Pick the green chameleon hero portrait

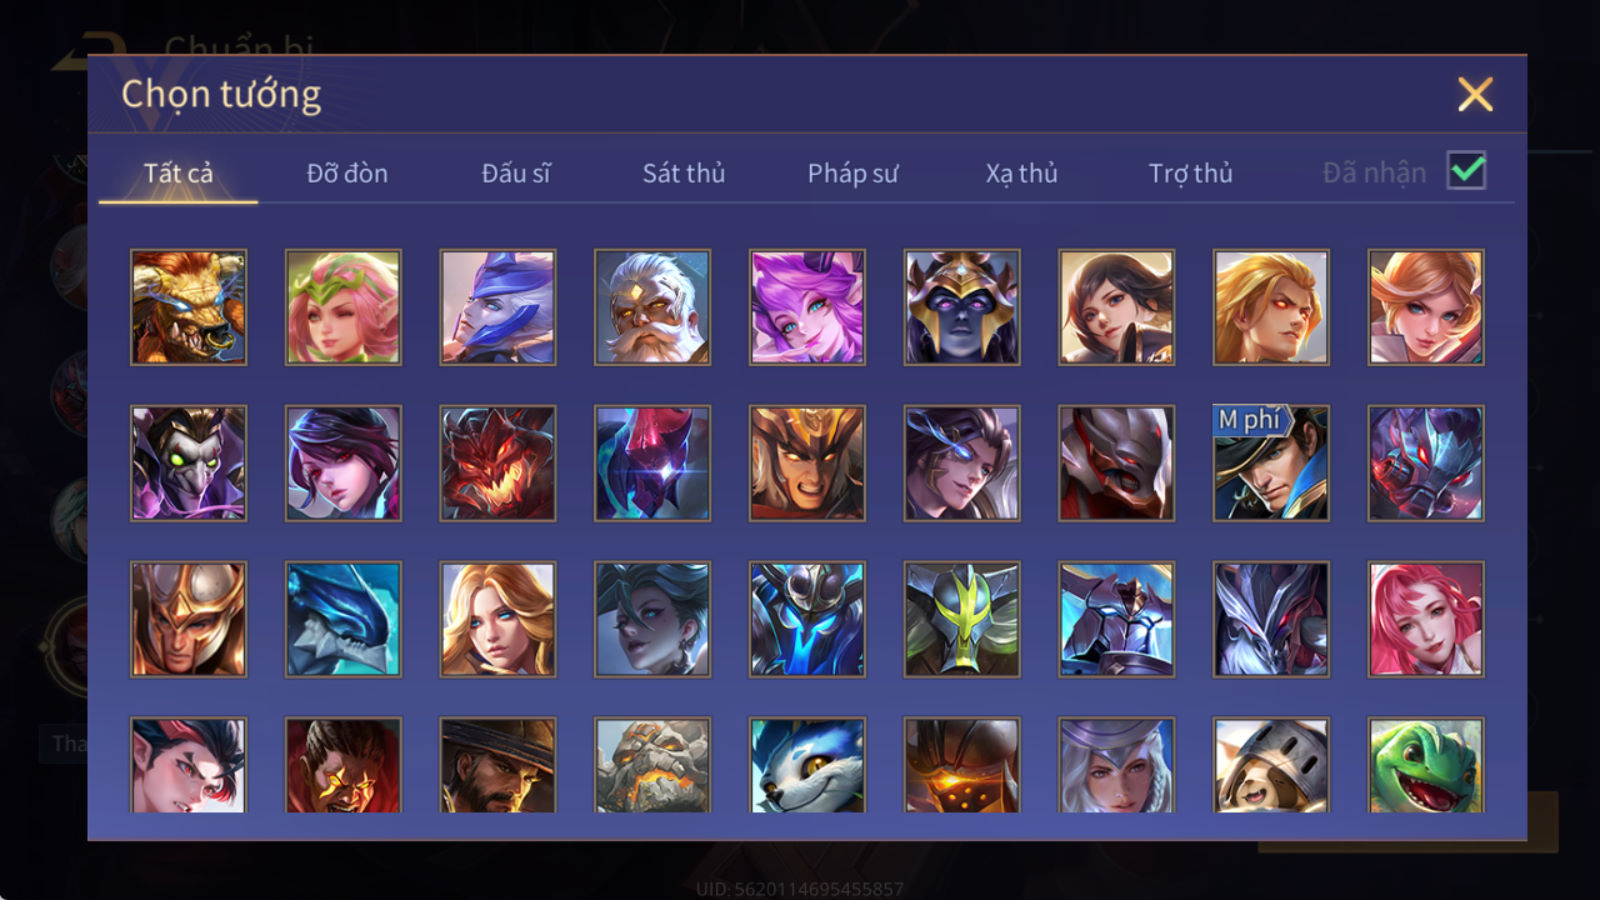pos(1426,764)
